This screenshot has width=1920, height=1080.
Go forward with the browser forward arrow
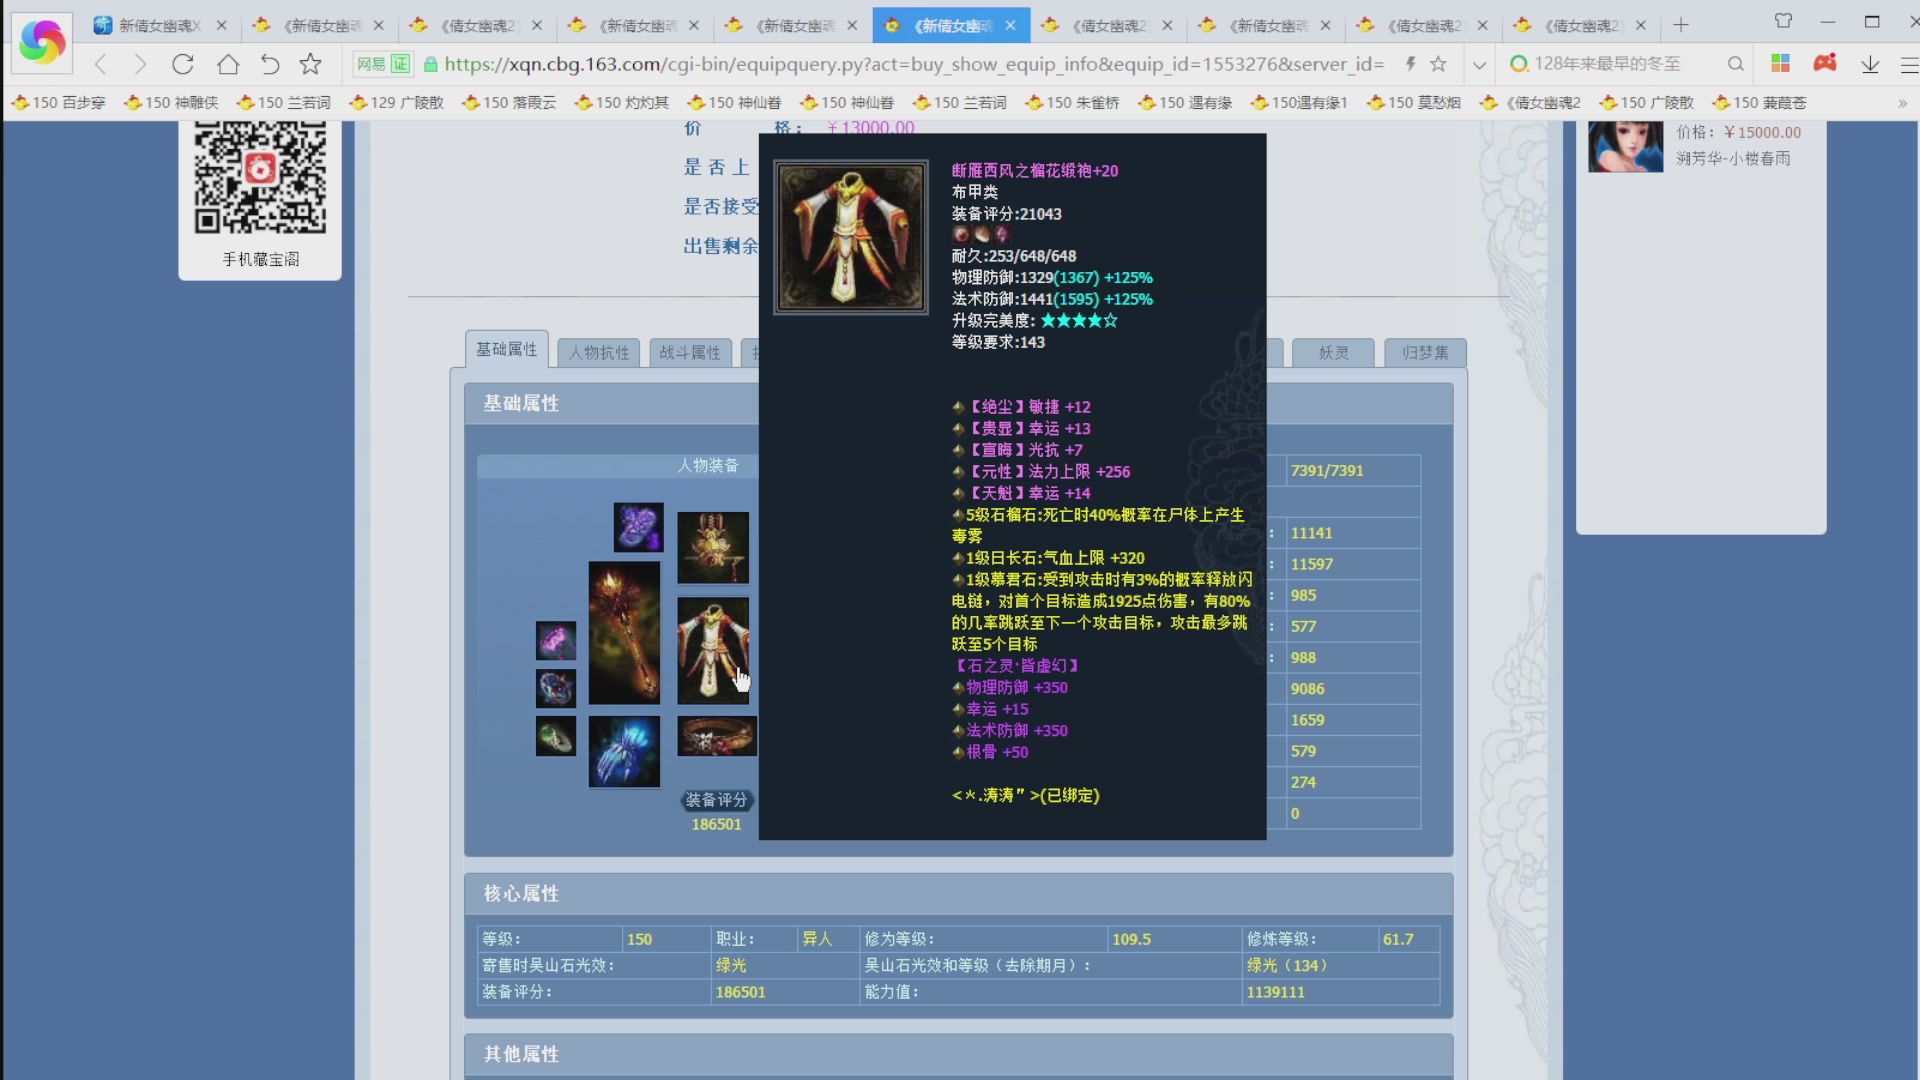(x=140, y=64)
